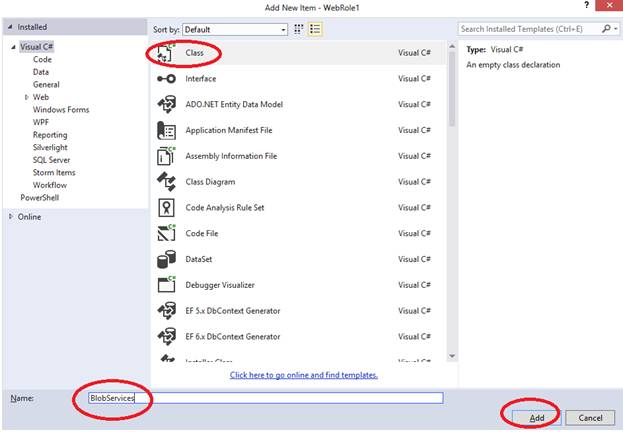Image resolution: width=623 pixels, height=432 pixels.
Task: Select the Class template icon
Action: tap(166, 53)
